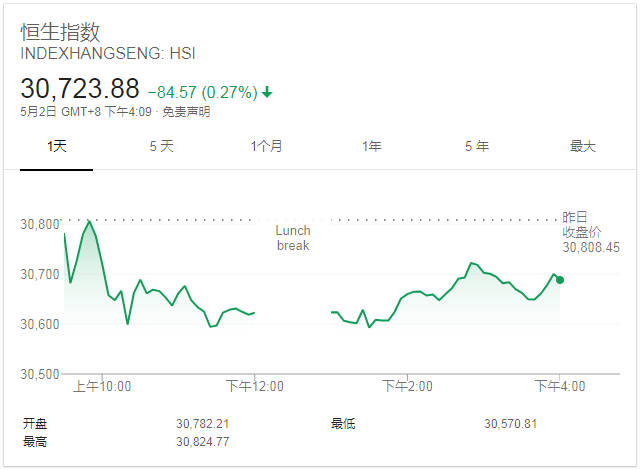Click the 开盘 label
Image resolution: width=640 pixels, height=470 pixels.
[35, 424]
